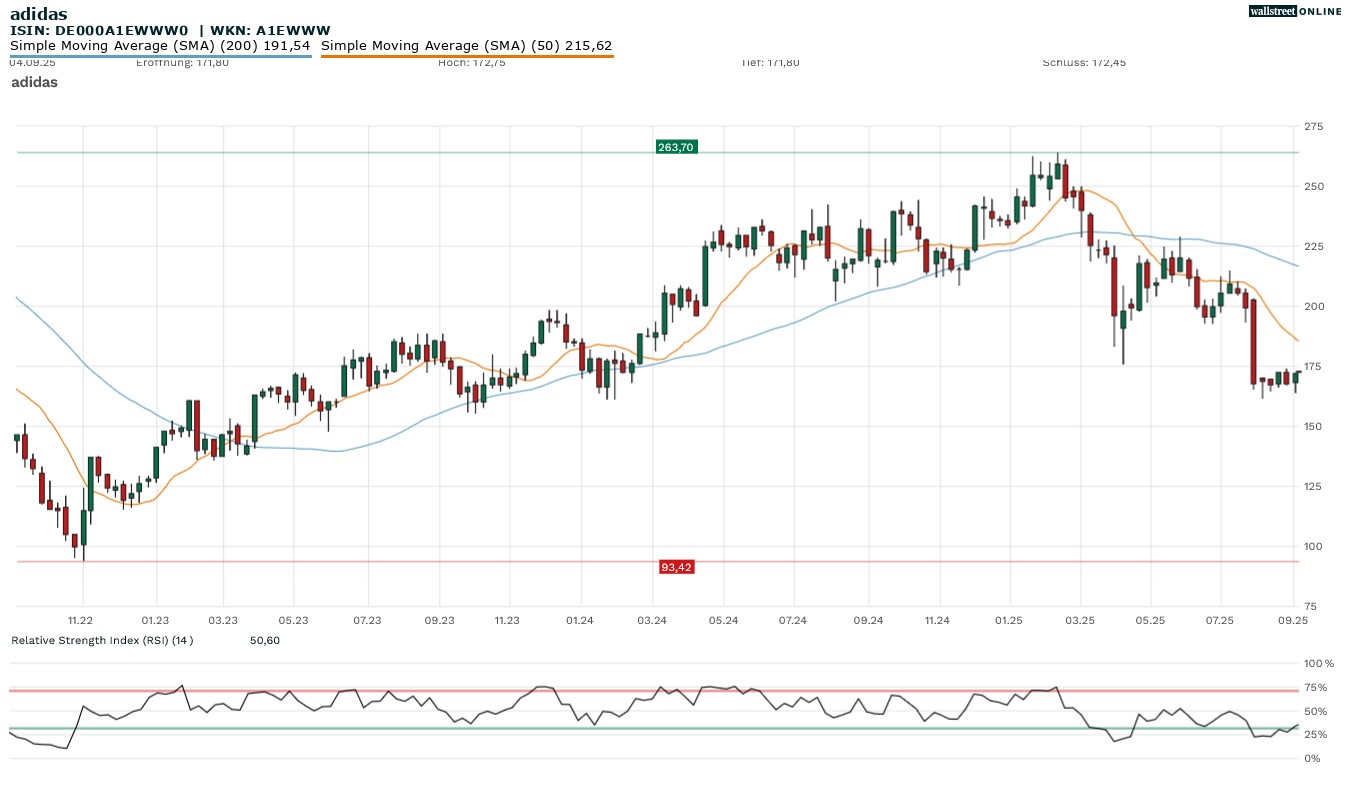Viewport: 1349px width, 786px height.
Task: Click the ISIN DE000A1EWWW0 text
Action: tap(99, 31)
